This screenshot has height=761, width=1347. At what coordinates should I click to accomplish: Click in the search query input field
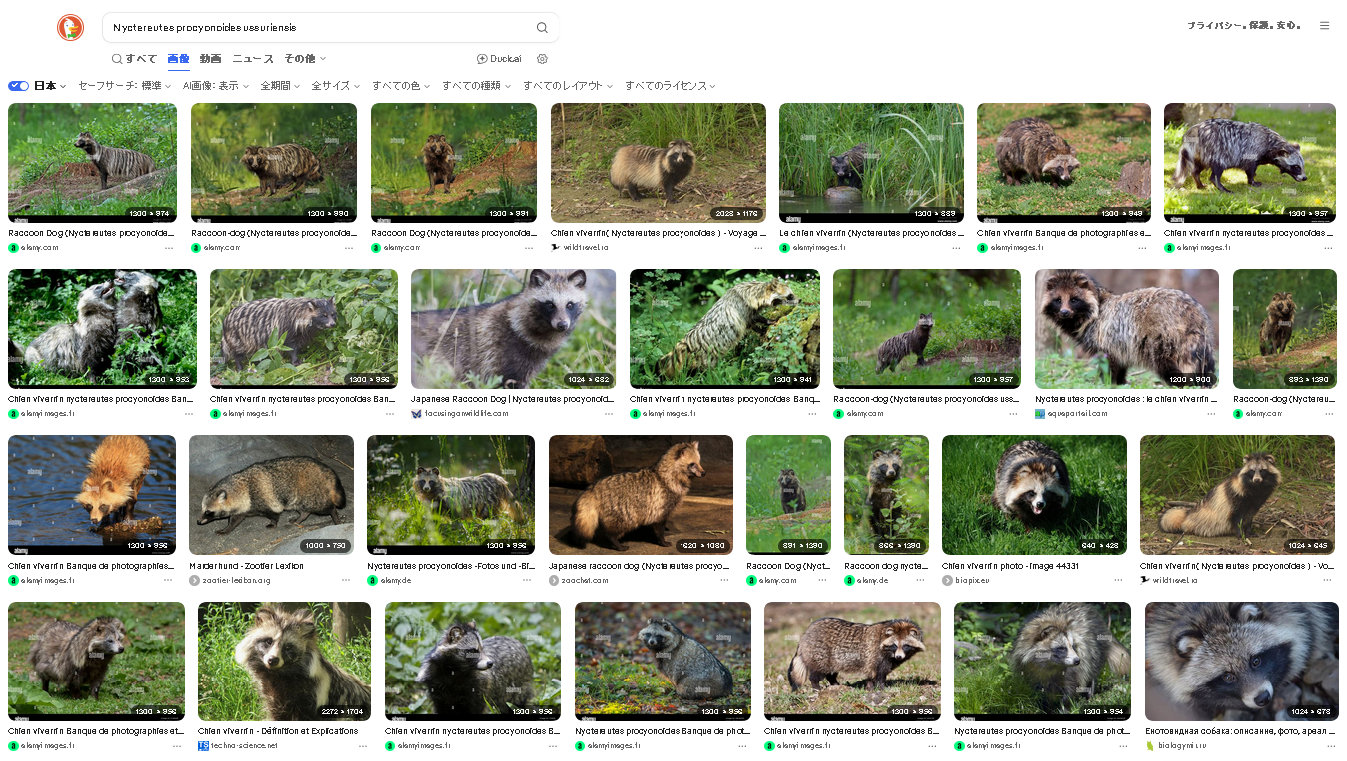[x=320, y=28]
